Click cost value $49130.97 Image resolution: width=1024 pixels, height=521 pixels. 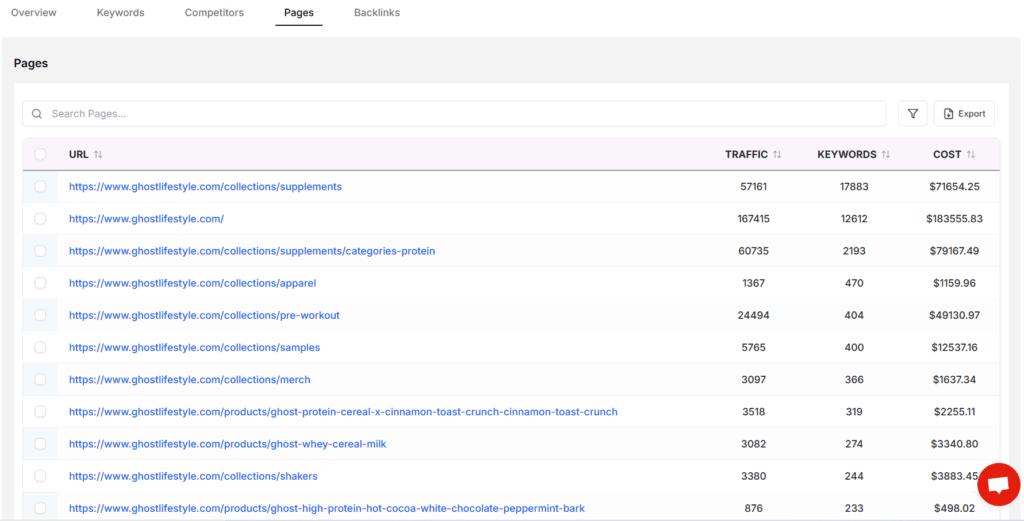pyautogui.click(x=954, y=315)
